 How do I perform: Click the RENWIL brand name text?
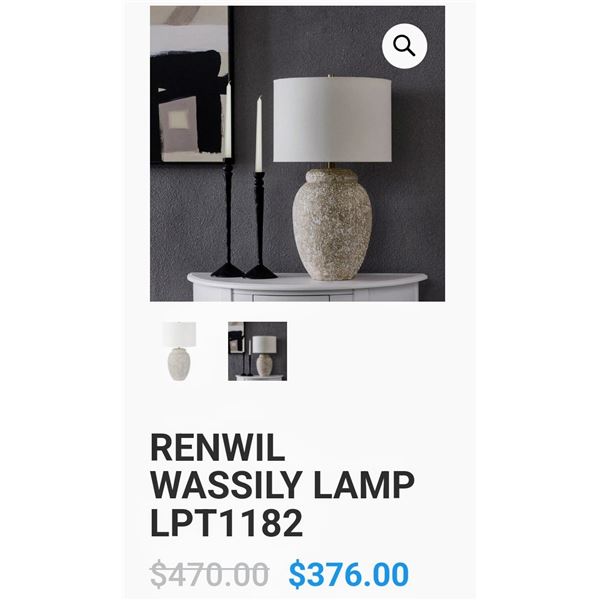(x=218, y=448)
